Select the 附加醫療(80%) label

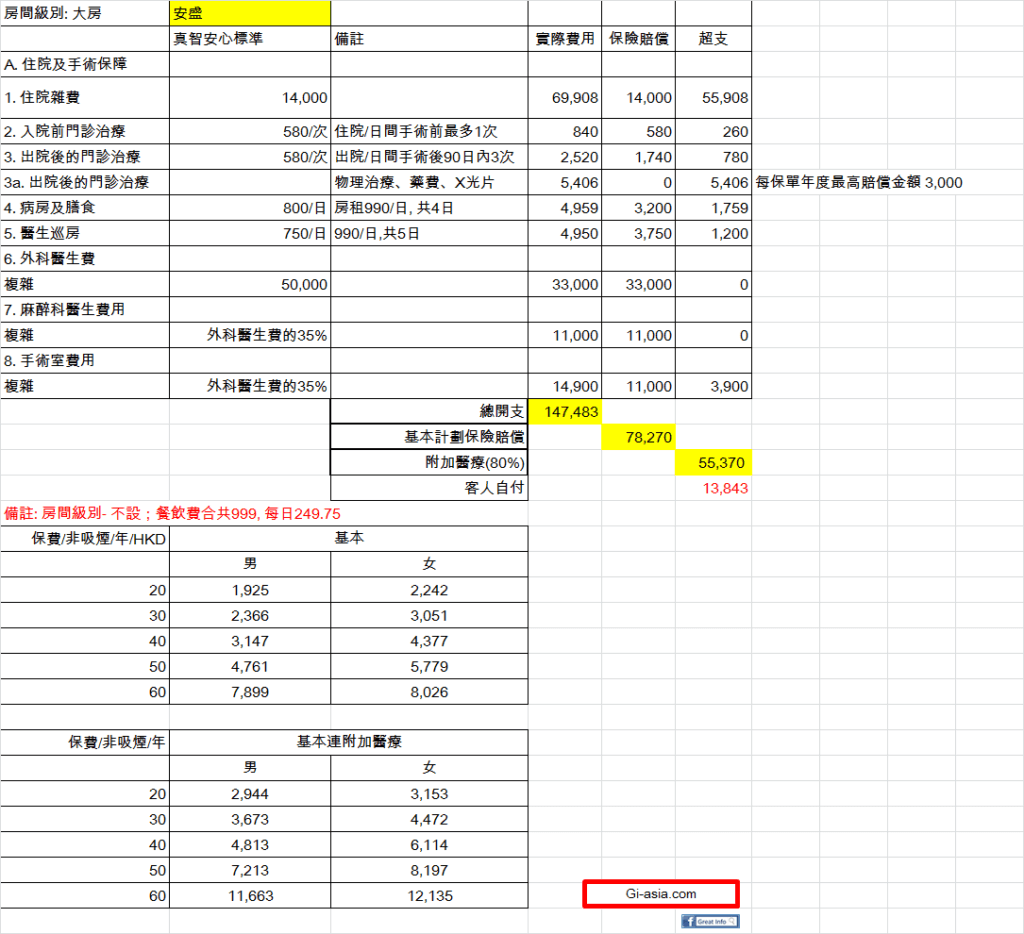tap(429, 462)
